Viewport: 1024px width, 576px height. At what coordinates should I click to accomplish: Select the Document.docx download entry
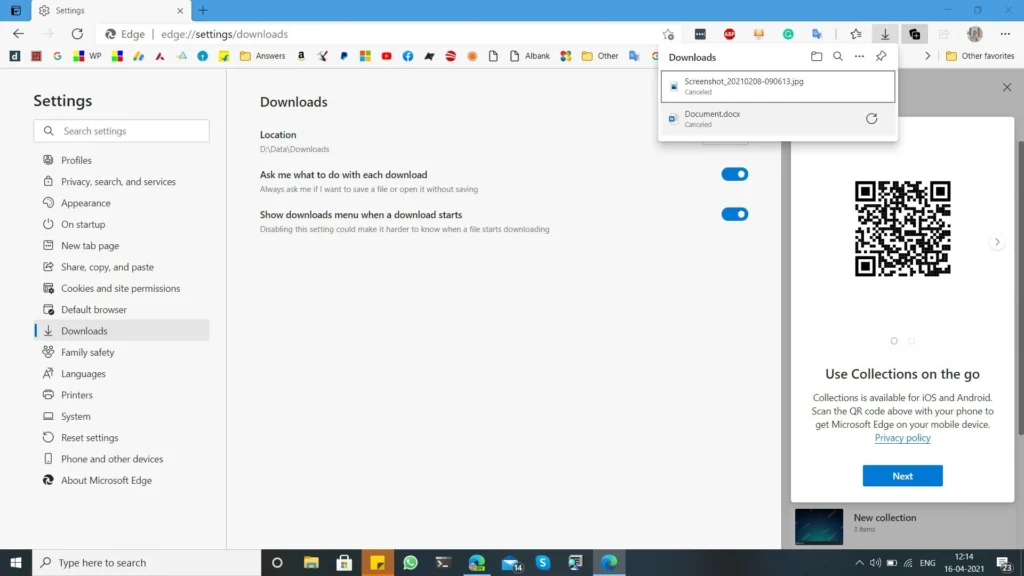tap(778, 119)
